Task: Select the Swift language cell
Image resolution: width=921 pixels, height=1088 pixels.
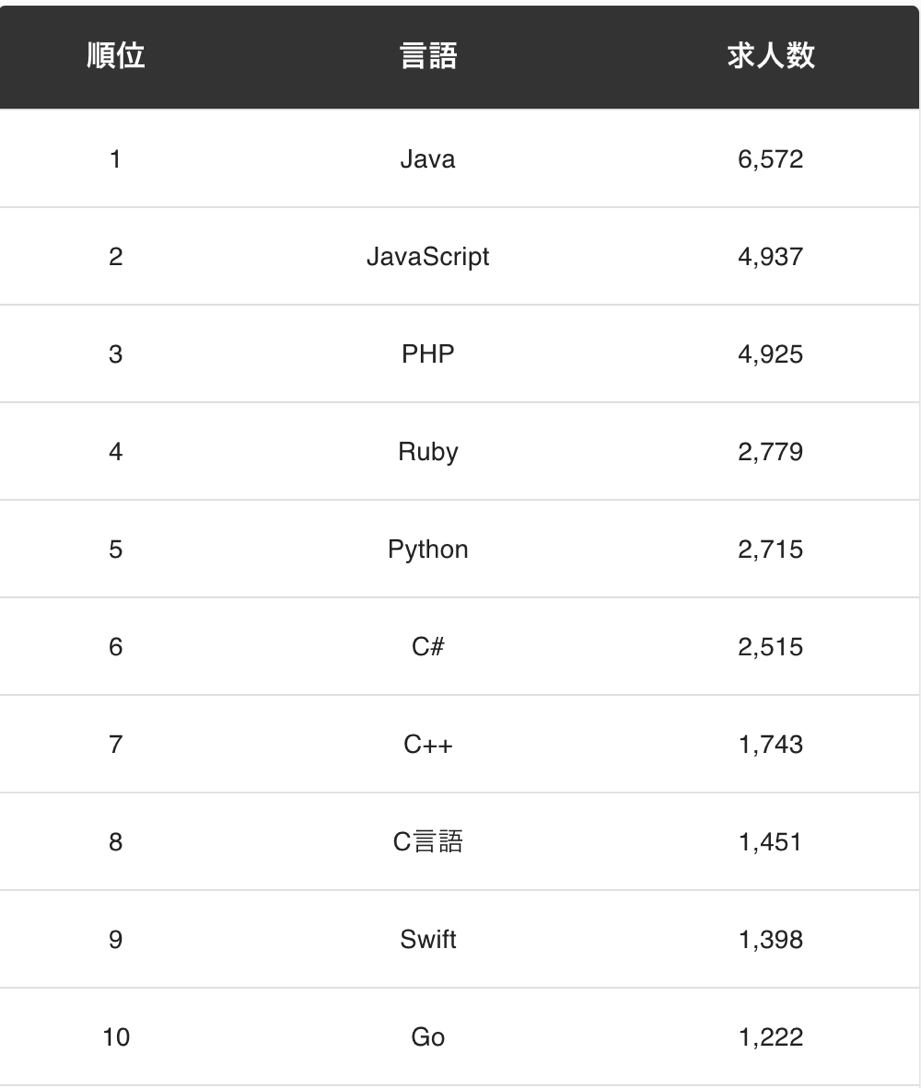Action: point(428,940)
